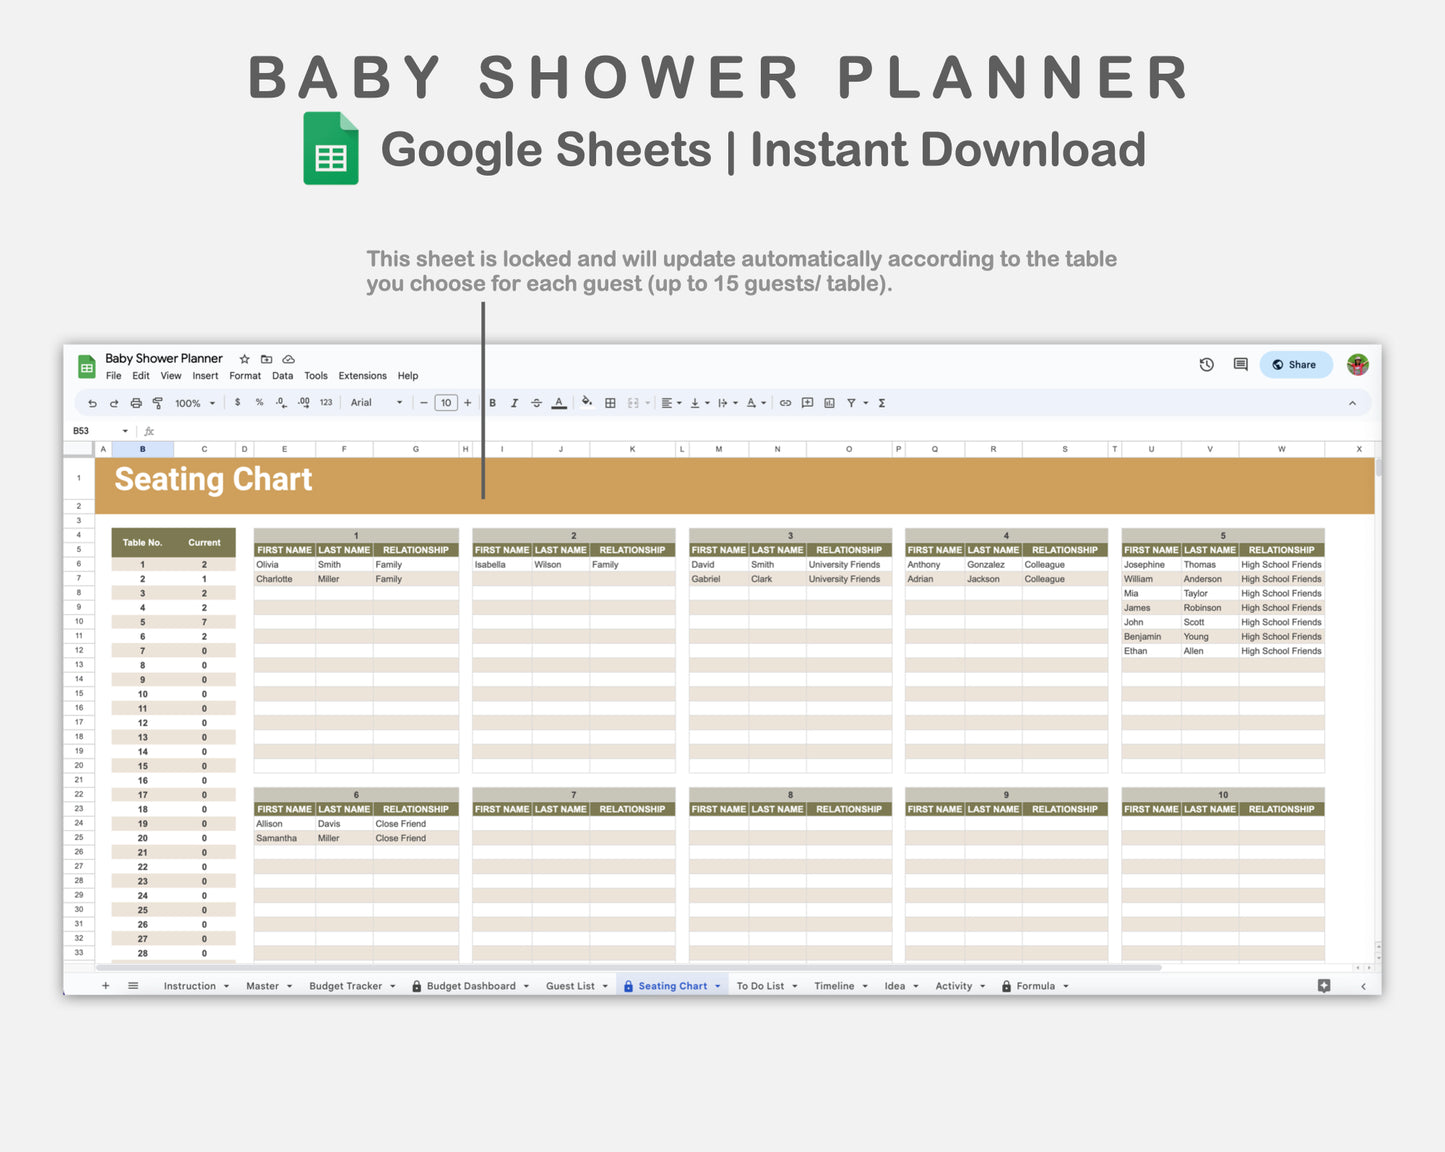Select the Paint format tool
The height and width of the screenshot is (1152, 1445).
[158, 402]
